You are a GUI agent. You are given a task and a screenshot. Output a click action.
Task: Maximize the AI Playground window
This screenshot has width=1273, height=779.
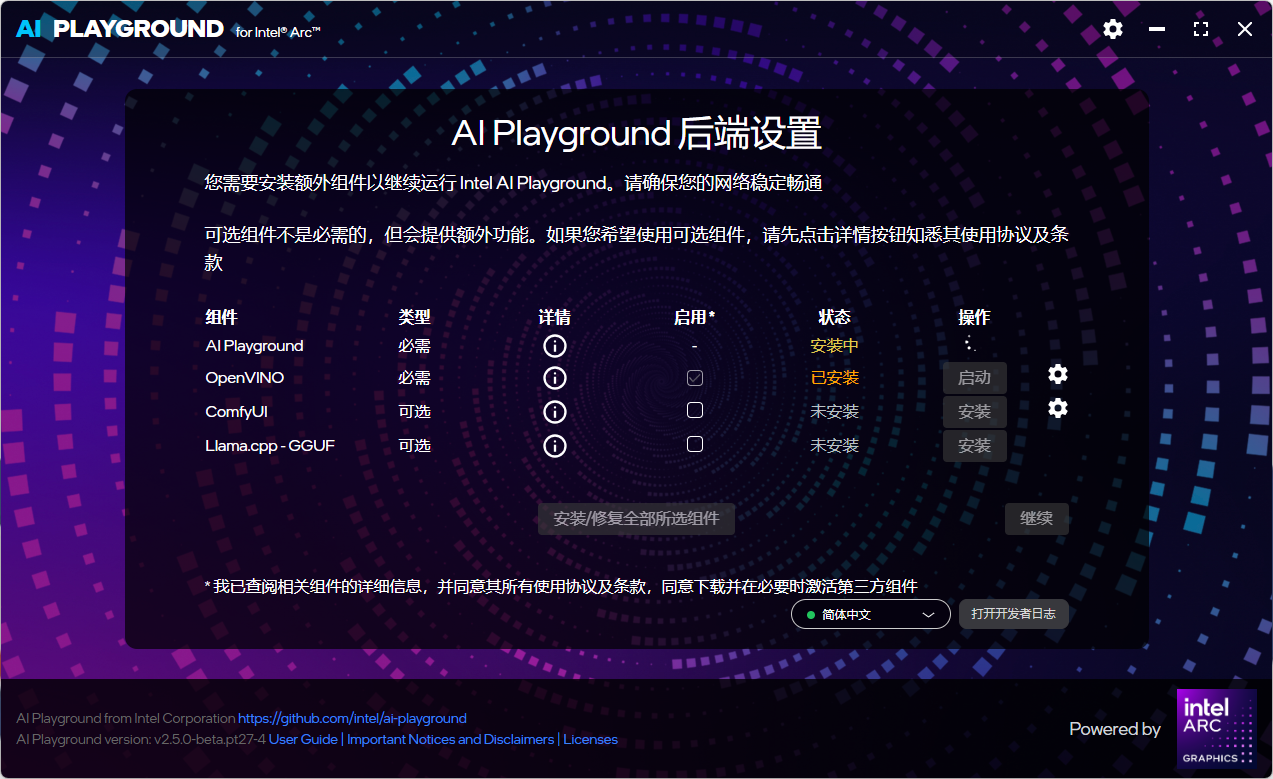(1201, 29)
